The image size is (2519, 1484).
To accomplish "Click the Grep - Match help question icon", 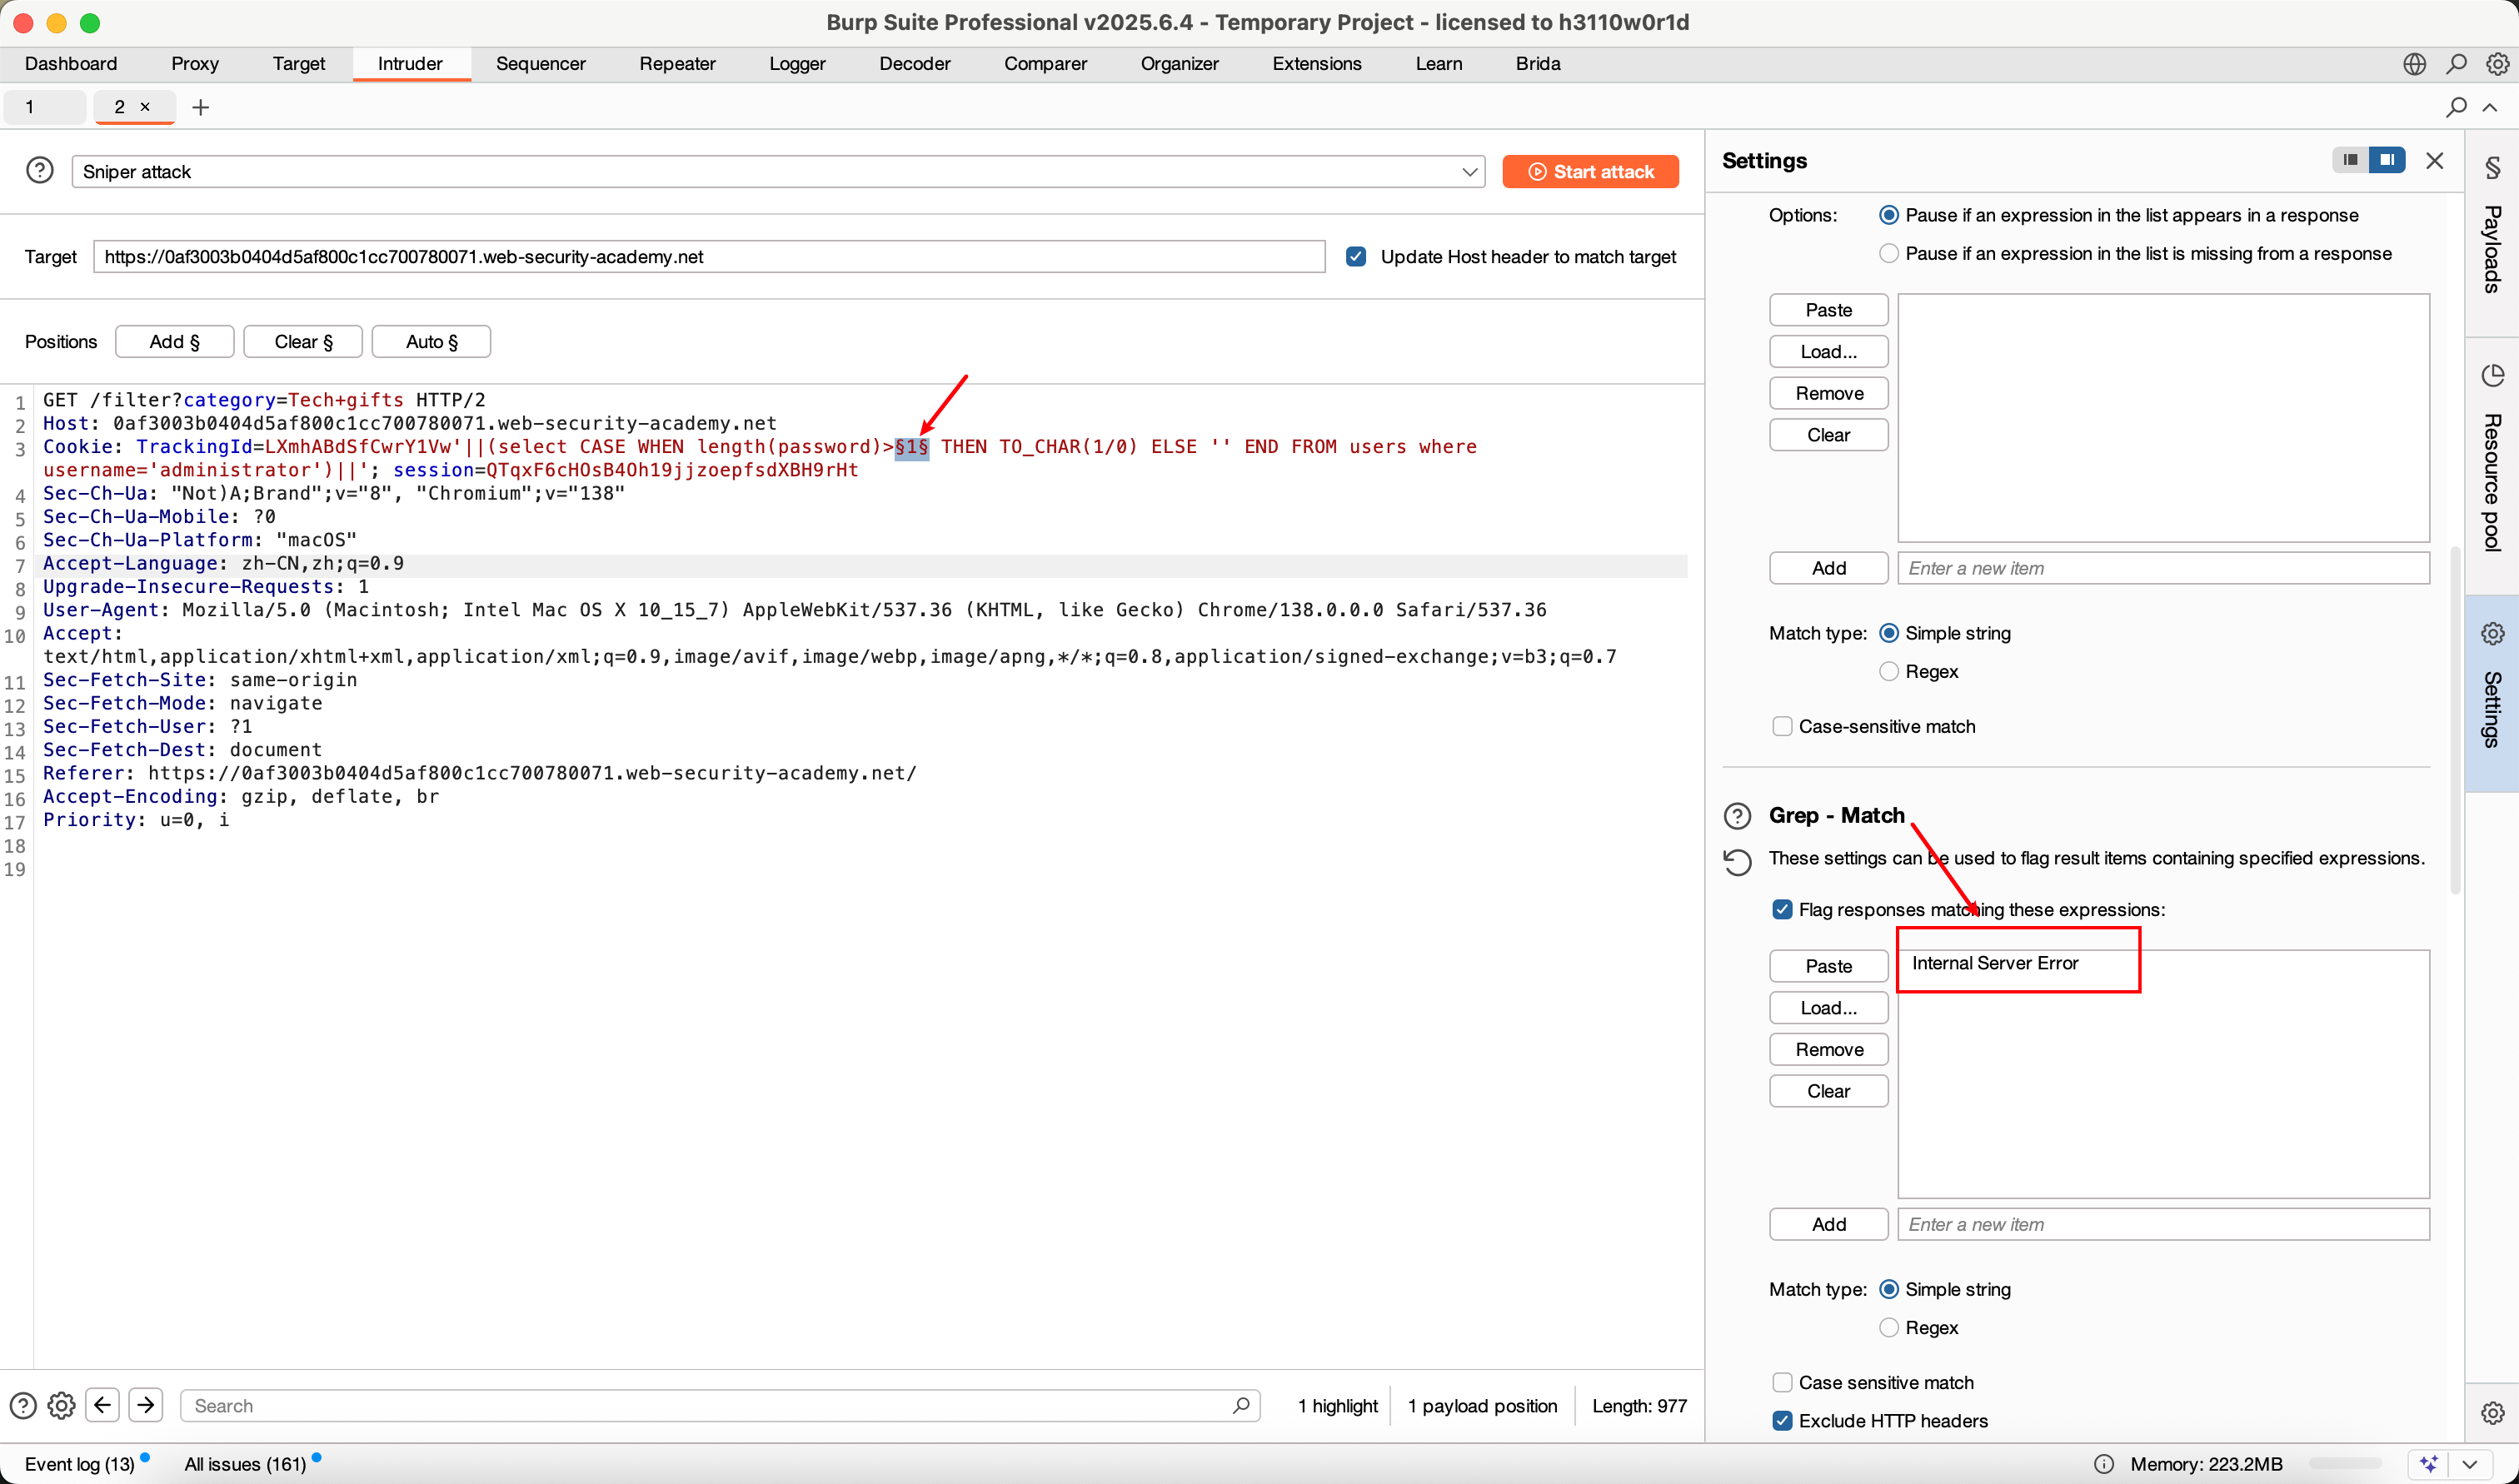I will [x=1738, y=816].
